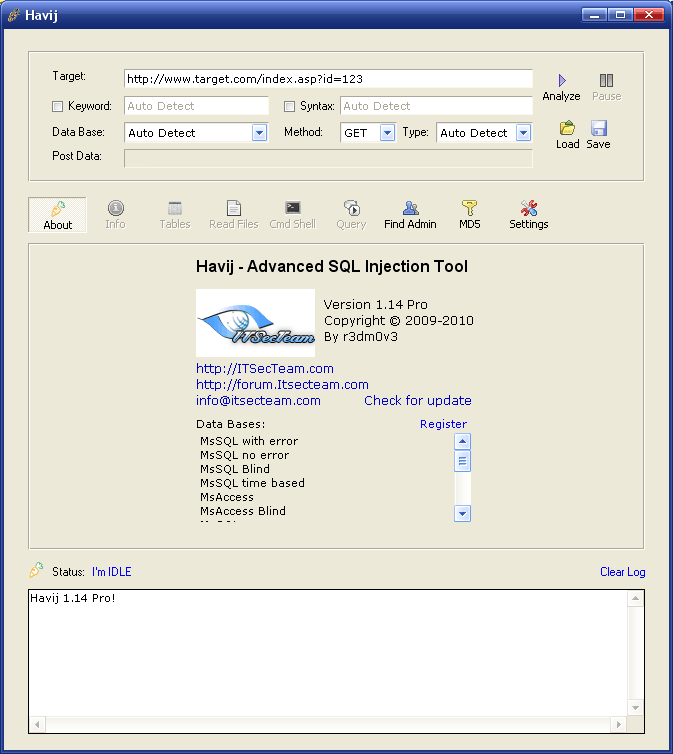This screenshot has height=754, width=673.
Task: Open the Find Admin tool
Action: click(x=410, y=215)
